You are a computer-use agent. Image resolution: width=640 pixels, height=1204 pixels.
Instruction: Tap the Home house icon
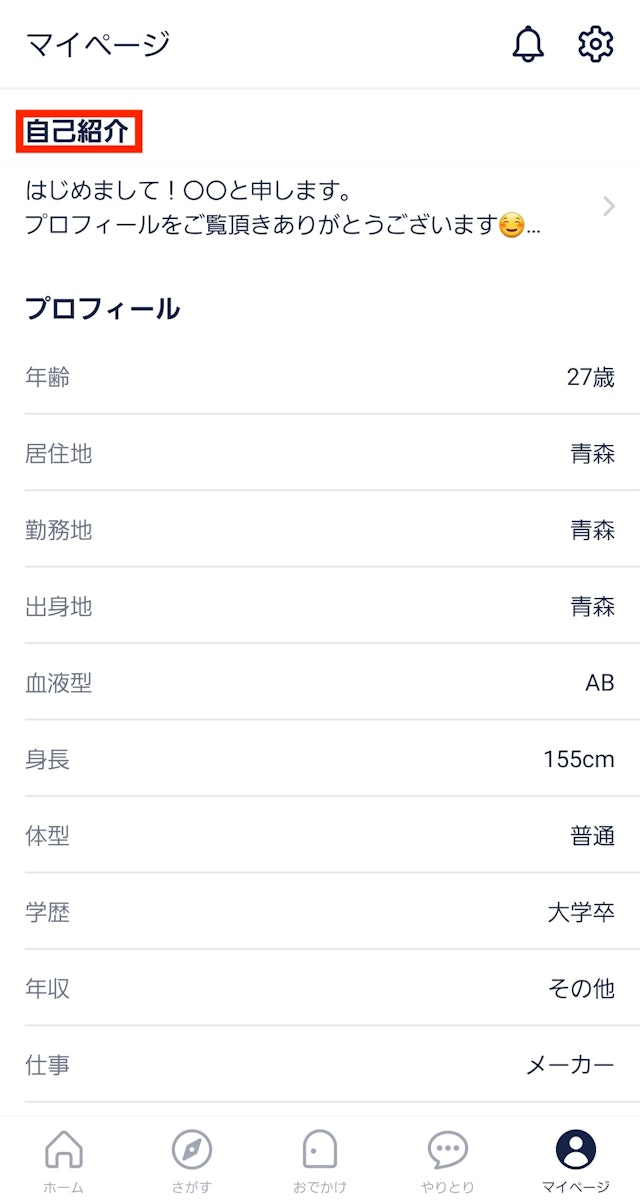tap(64, 1150)
